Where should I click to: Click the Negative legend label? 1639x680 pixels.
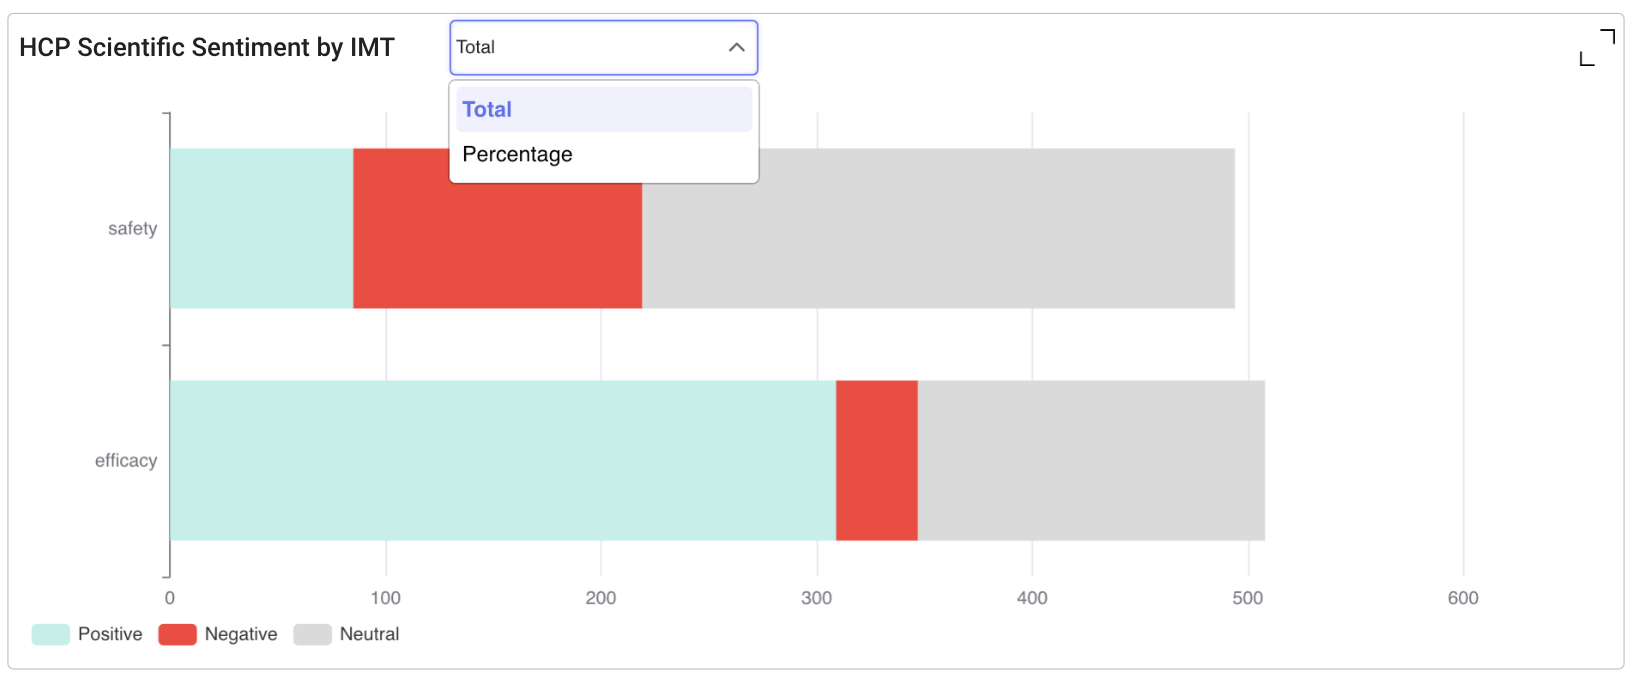[241, 634]
